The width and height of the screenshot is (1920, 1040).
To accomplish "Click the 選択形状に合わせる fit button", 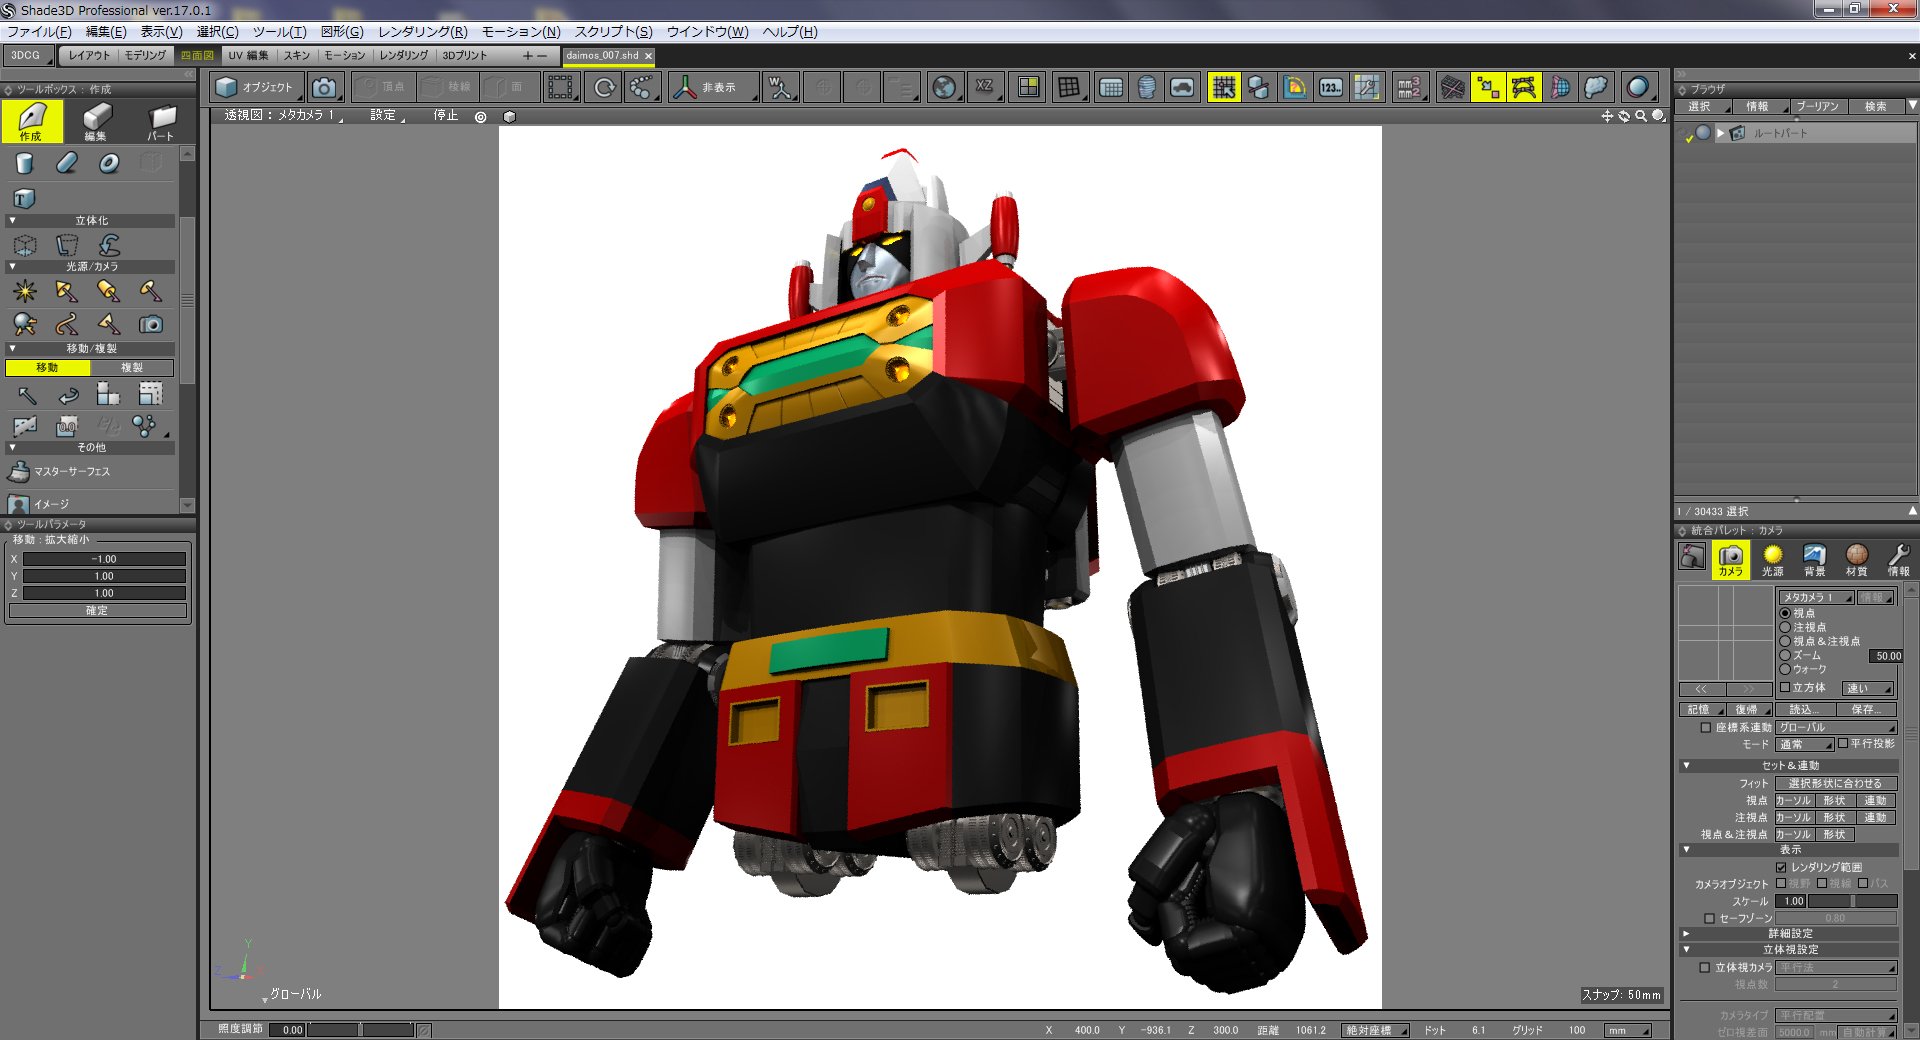I will point(1835,783).
